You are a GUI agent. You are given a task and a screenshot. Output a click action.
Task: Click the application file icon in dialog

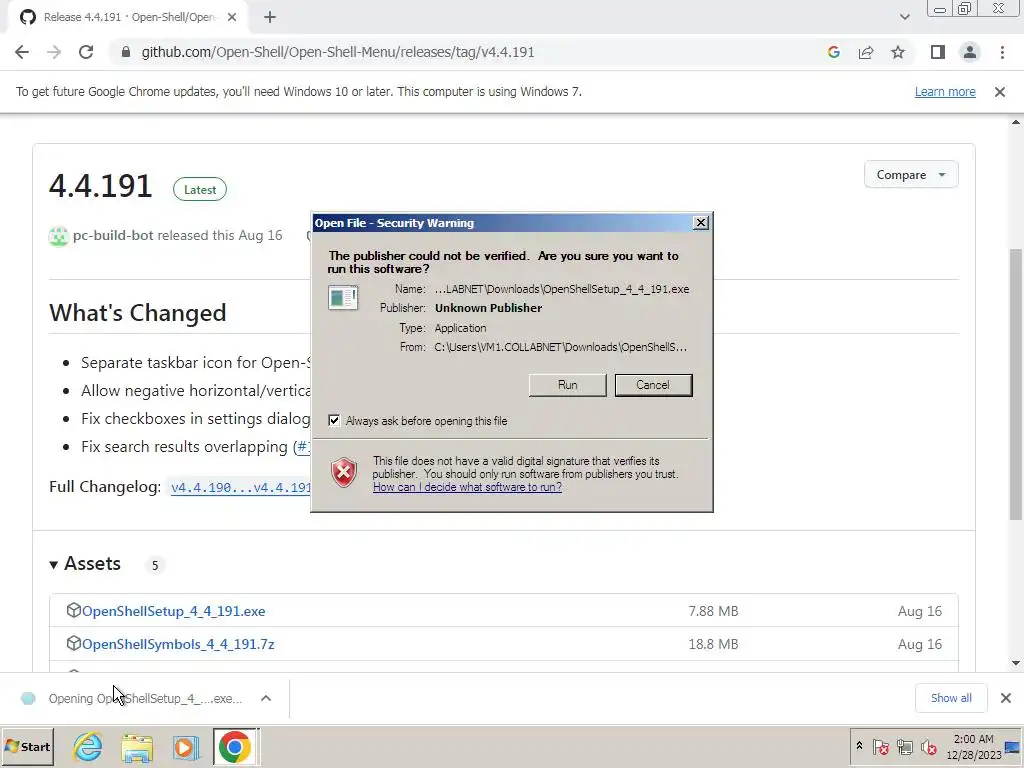[x=343, y=298]
